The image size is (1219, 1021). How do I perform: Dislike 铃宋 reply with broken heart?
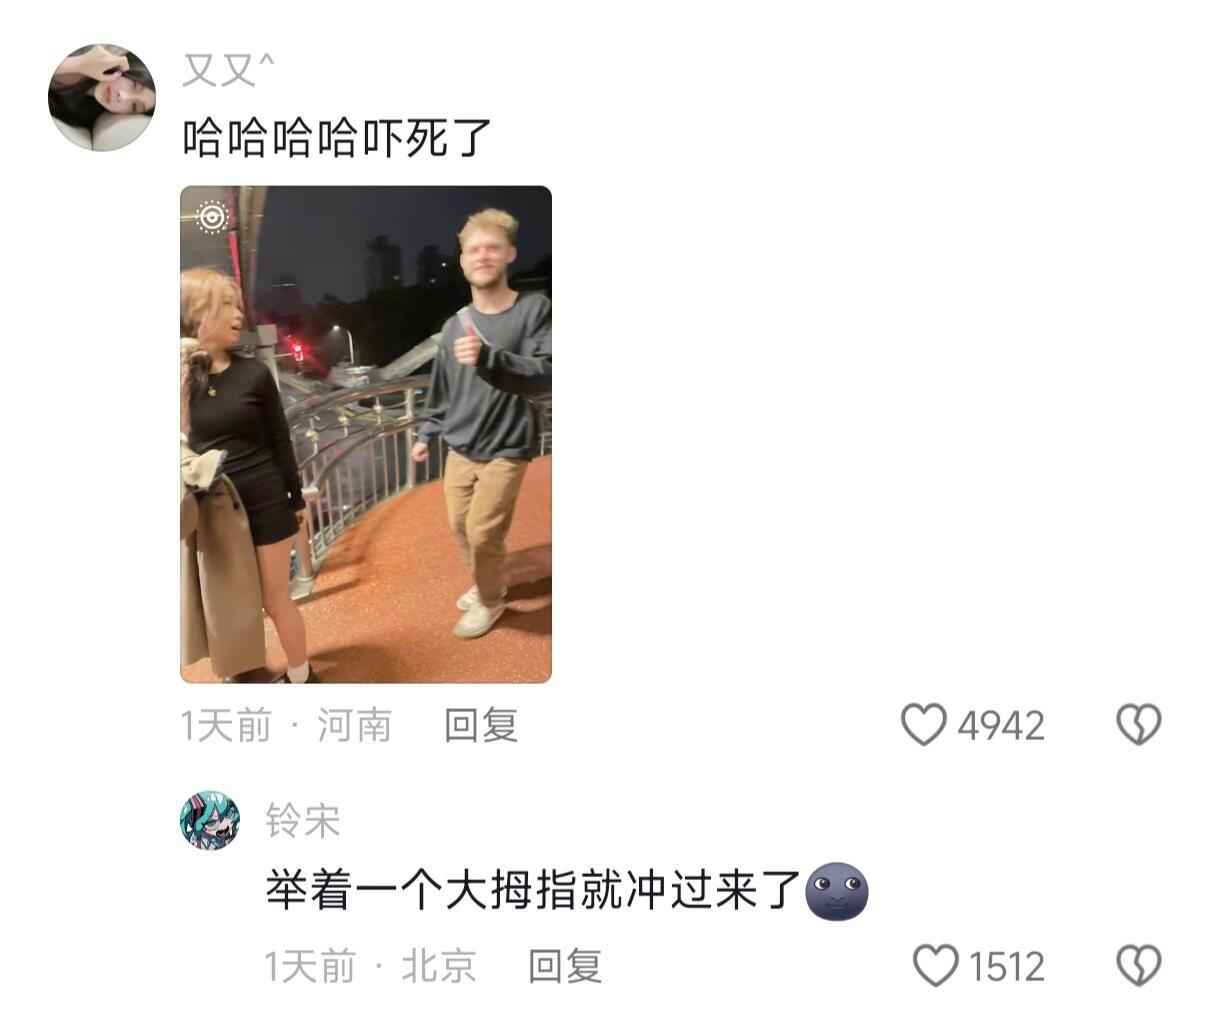1138,967
